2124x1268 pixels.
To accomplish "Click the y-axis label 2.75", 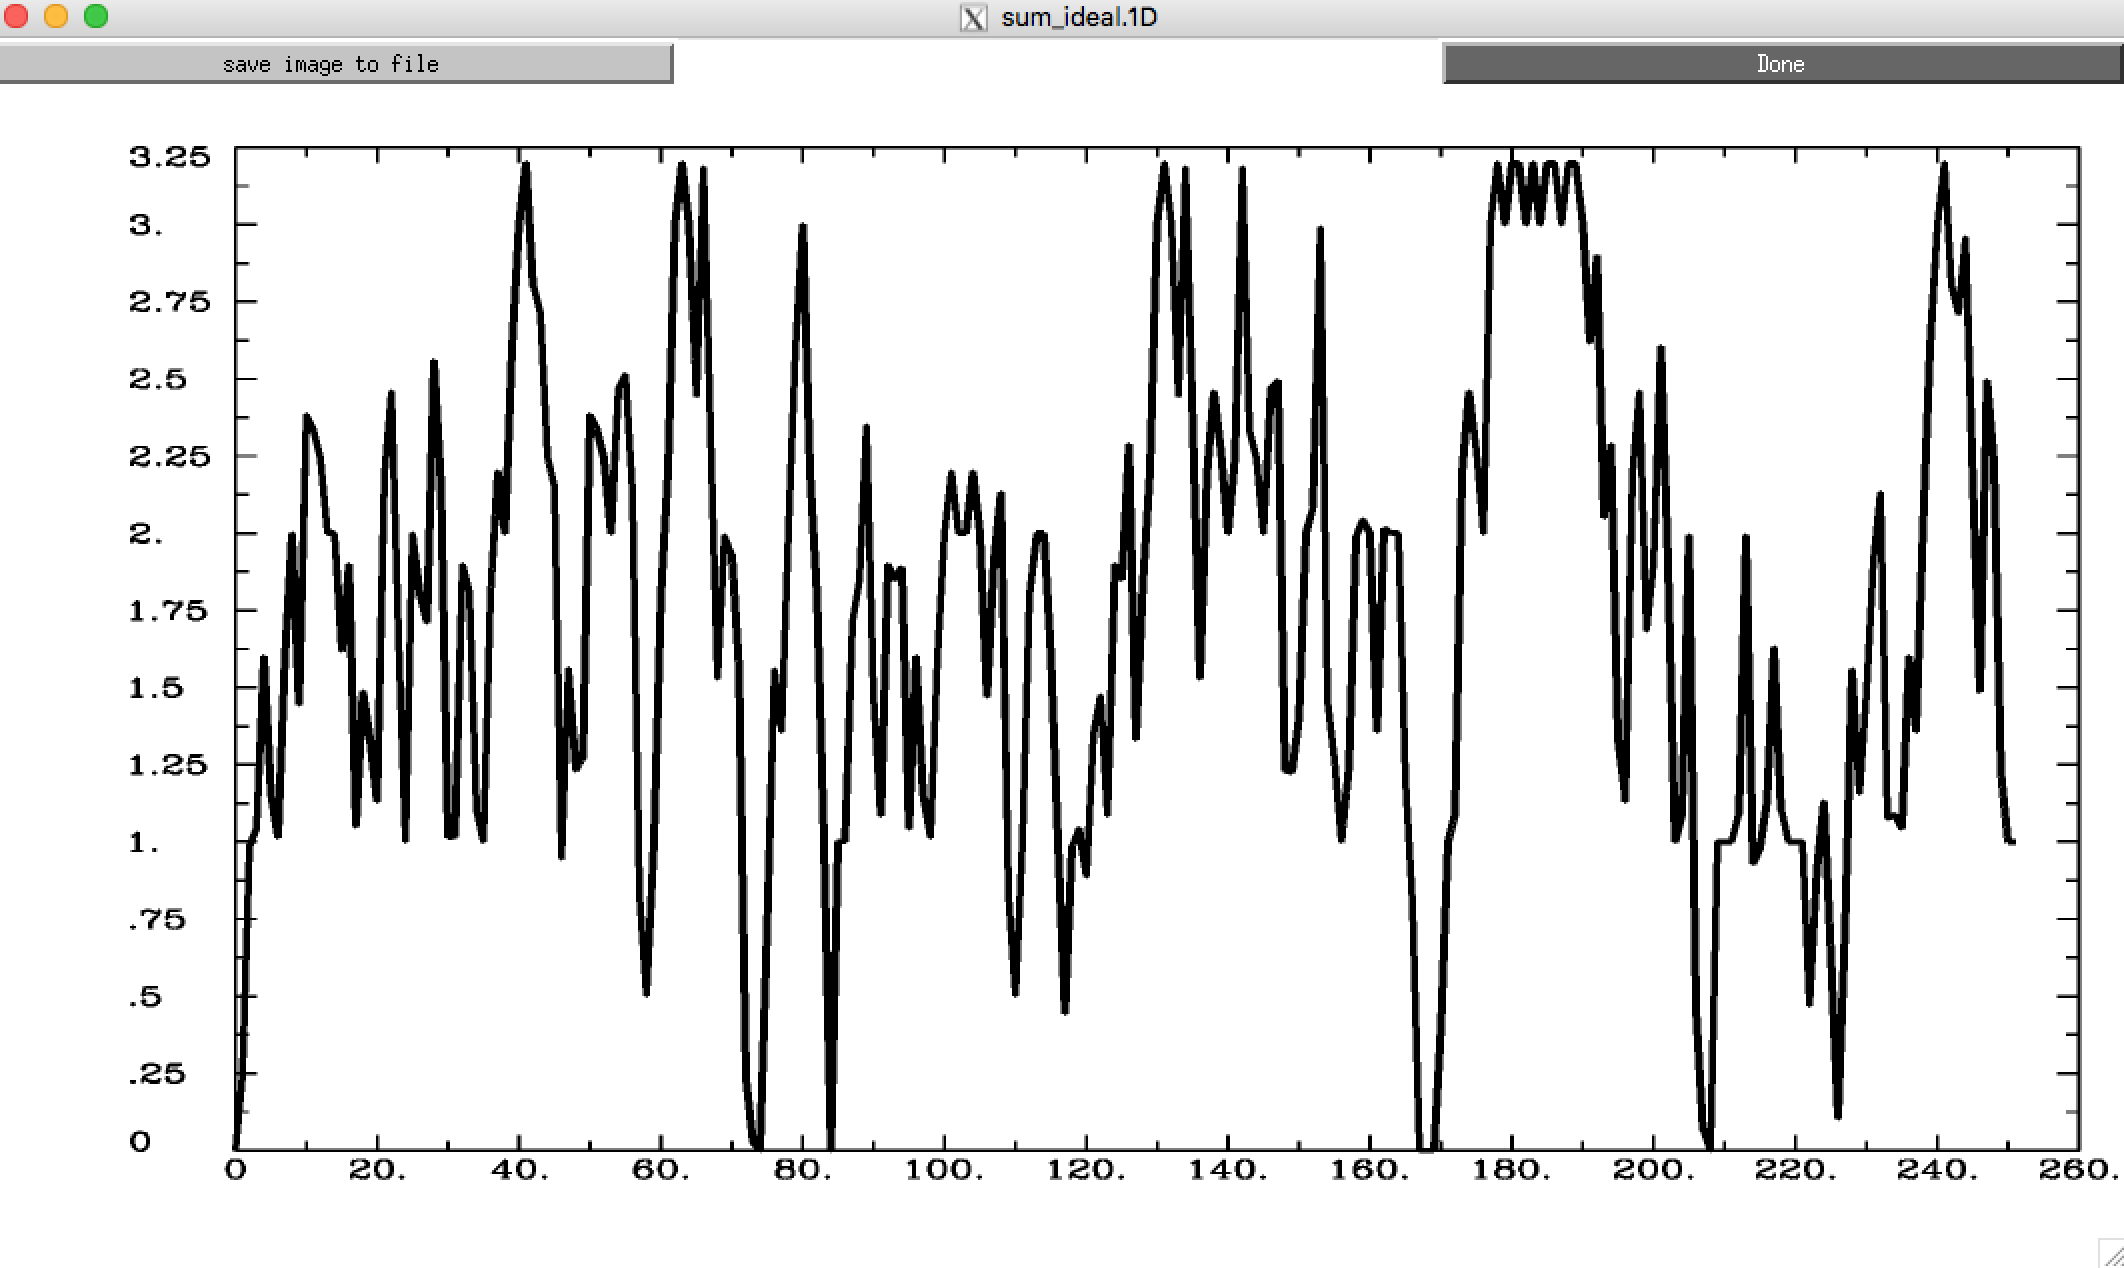I will [170, 302].
